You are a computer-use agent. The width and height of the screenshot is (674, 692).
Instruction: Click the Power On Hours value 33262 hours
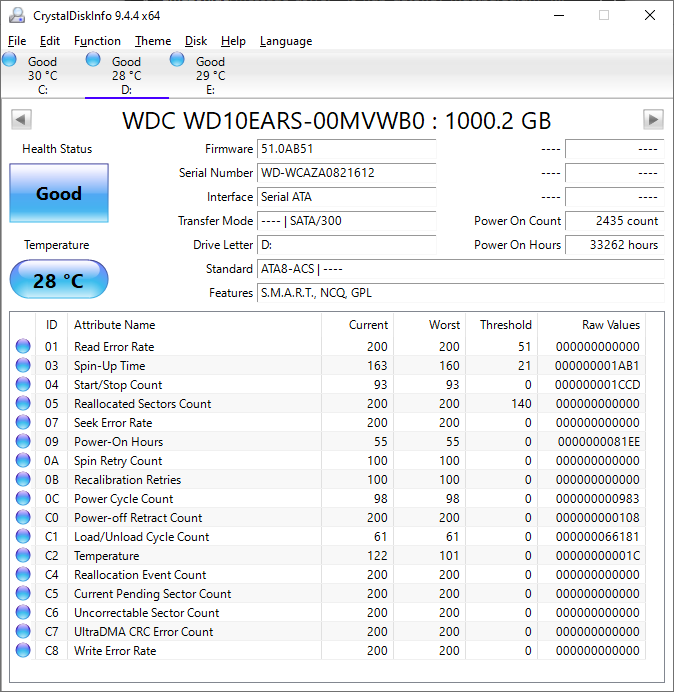coord(615,244)
